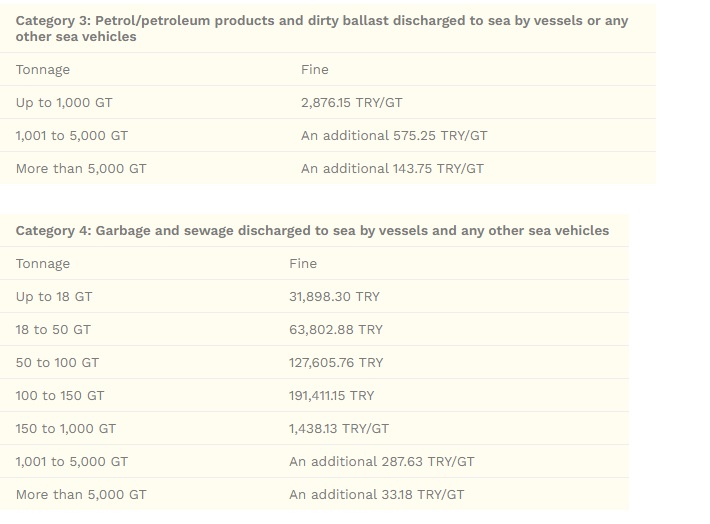Viewport: 710px width, 524px height.
Task: Click the '50 to 100 GT' tonnage cell
Action: pos(57,362)
